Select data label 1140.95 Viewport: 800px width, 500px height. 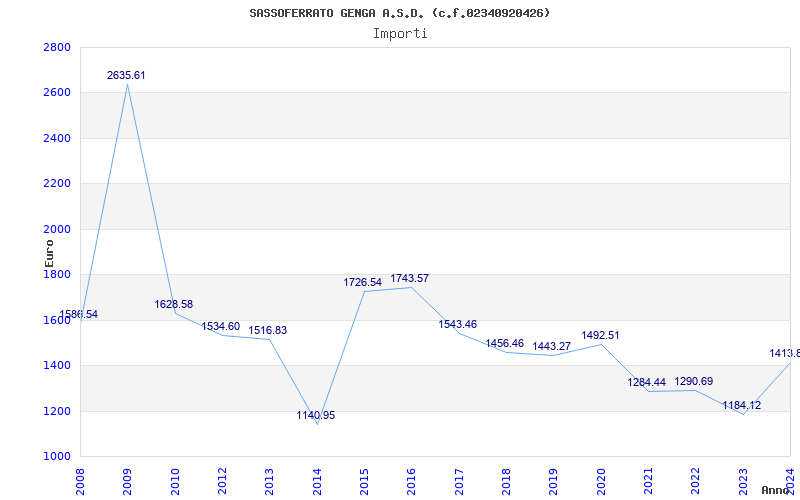[316, 416]
